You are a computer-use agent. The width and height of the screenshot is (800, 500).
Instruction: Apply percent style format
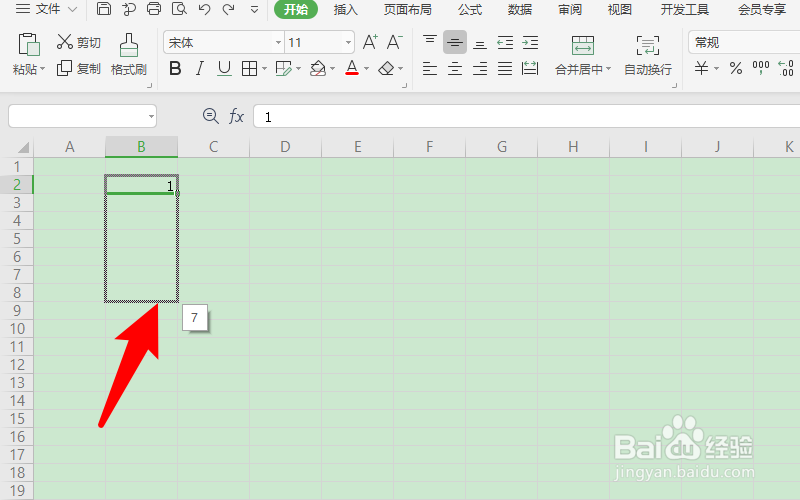pos(736,68)
